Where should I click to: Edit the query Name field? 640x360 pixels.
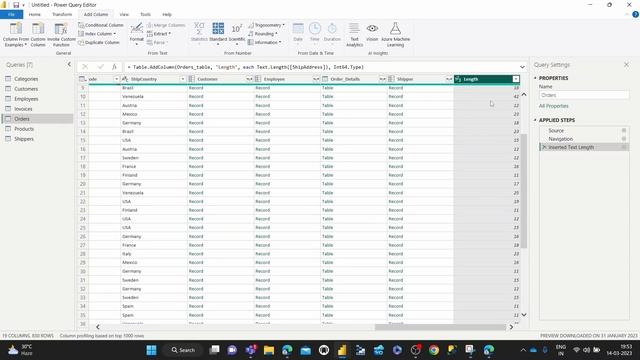[584, 95]
